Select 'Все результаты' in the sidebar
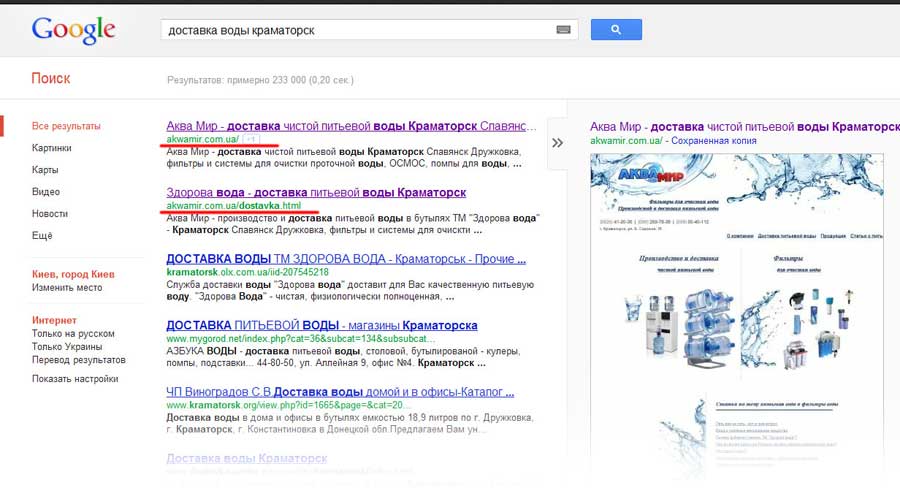 pos(66,126)
